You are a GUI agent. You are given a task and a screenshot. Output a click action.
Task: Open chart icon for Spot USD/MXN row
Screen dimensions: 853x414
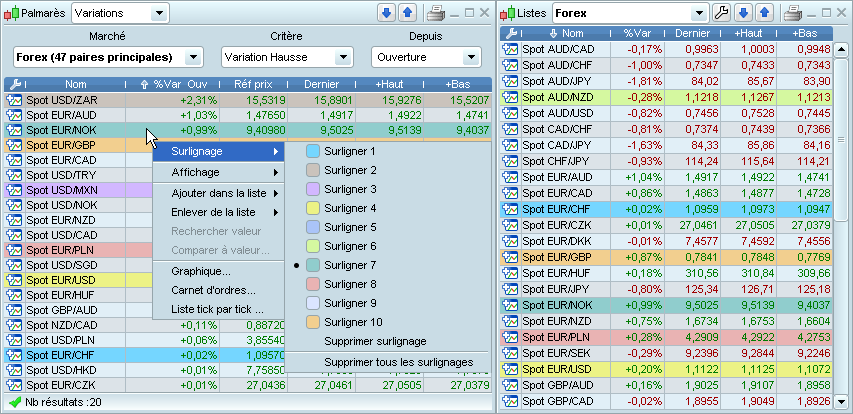[15, 190]
